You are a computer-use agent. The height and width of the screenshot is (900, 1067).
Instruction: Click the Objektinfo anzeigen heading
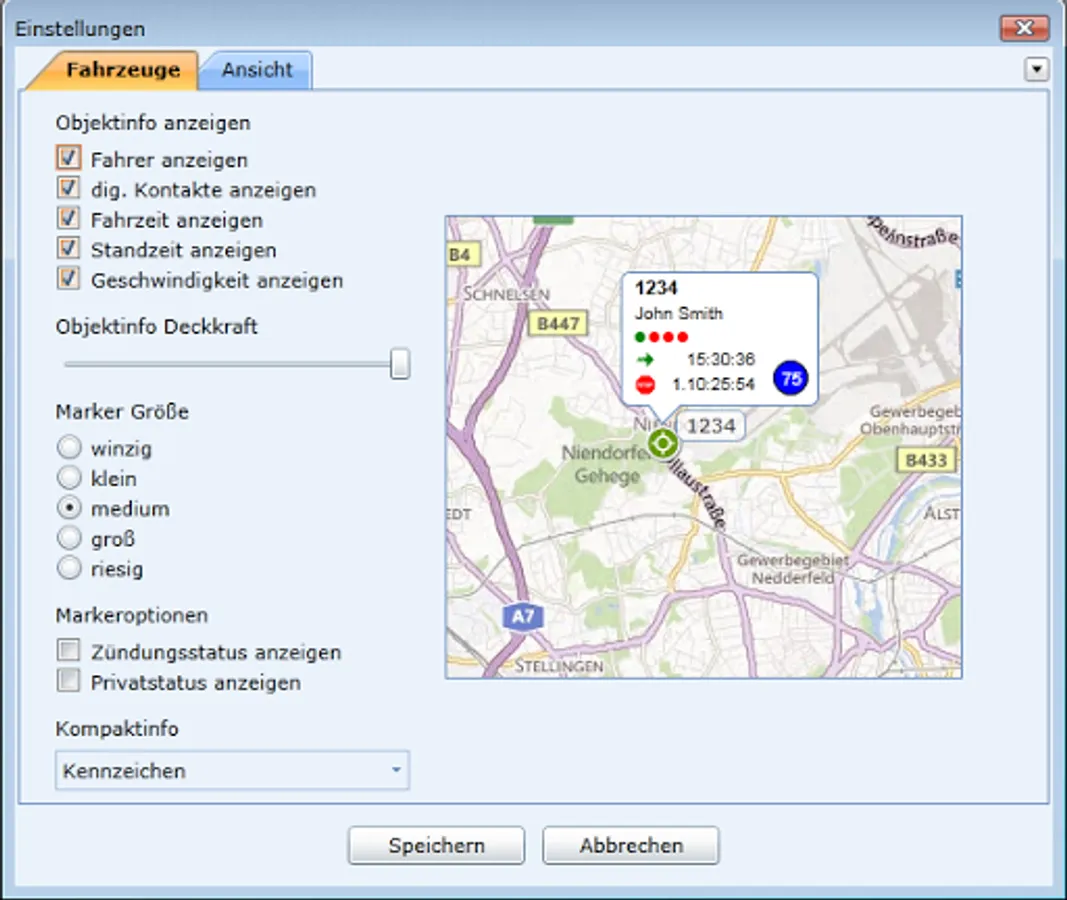pyautogui.click(x=153, y=123)
